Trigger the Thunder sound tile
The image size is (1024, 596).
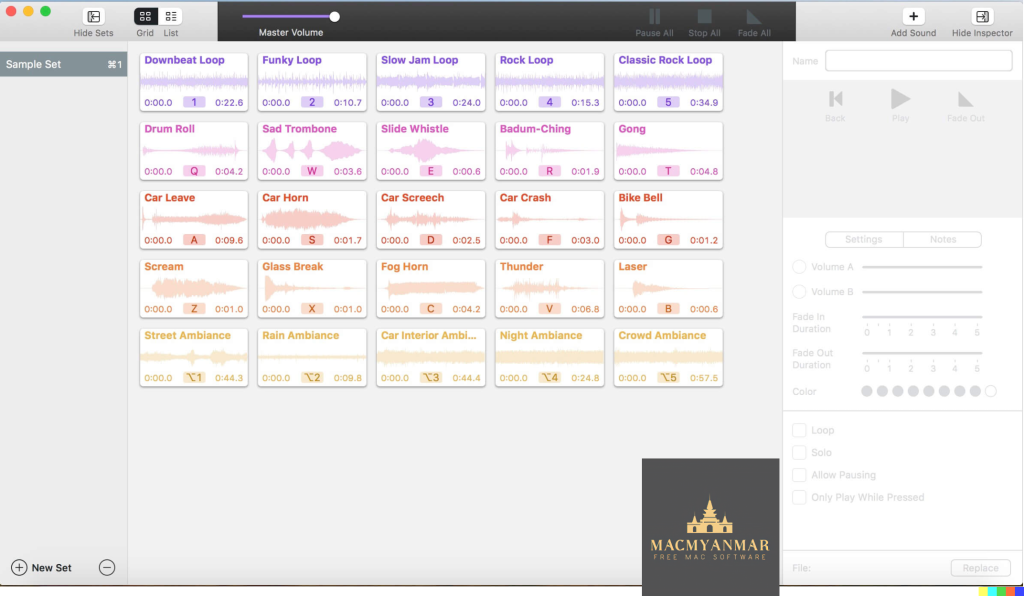point(550,289)
